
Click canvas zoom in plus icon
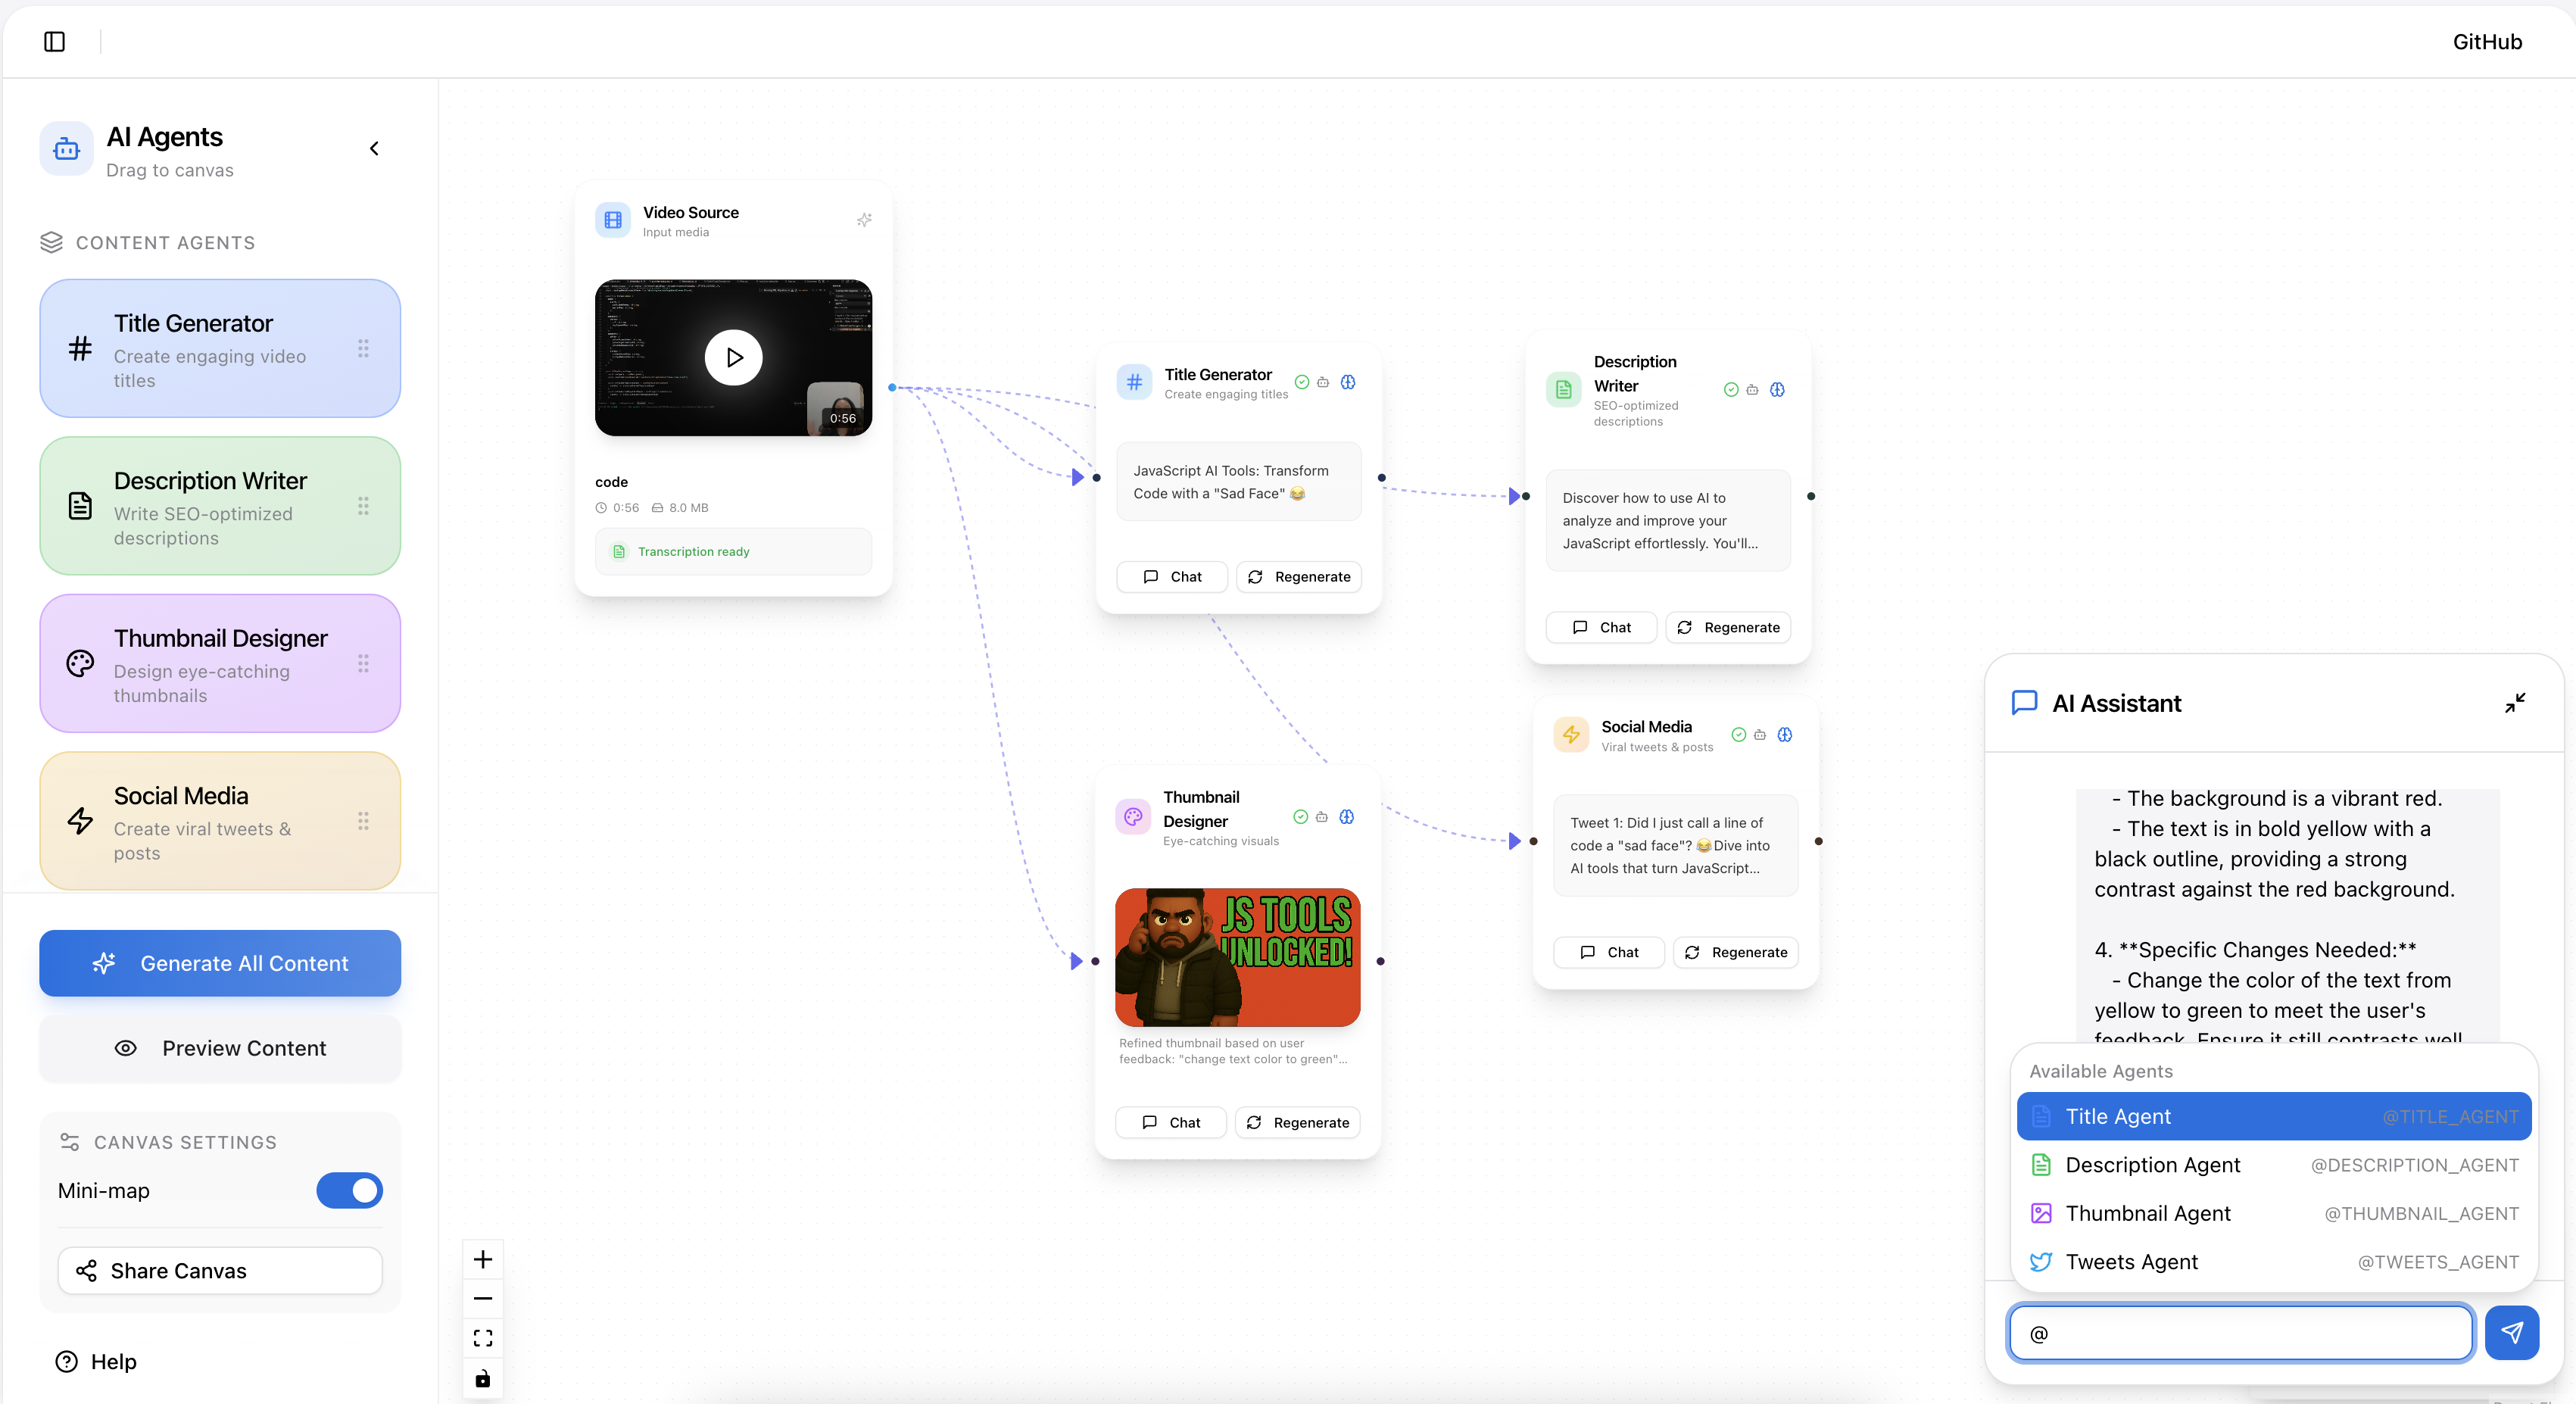pyautogui.click(x=483, y=1259)
